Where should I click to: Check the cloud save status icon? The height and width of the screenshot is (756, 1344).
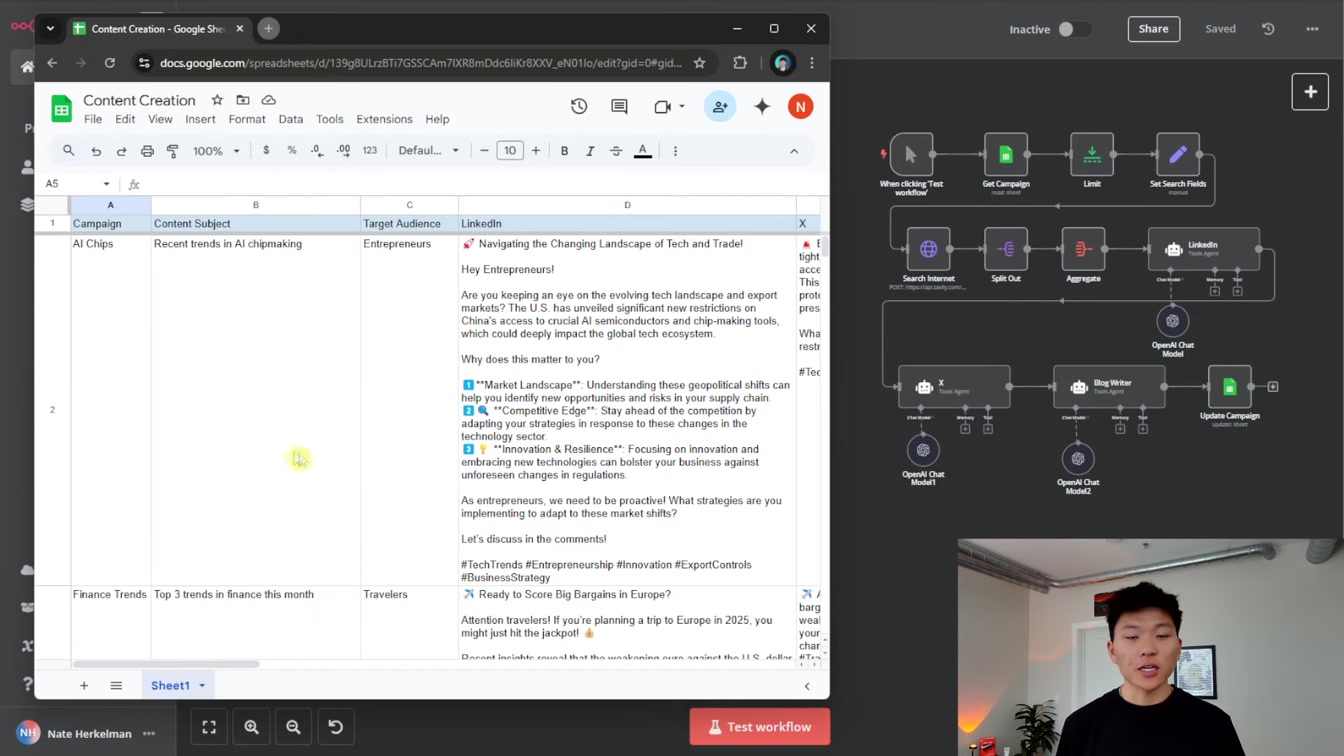pyautogui.click(x=269, y=100)
